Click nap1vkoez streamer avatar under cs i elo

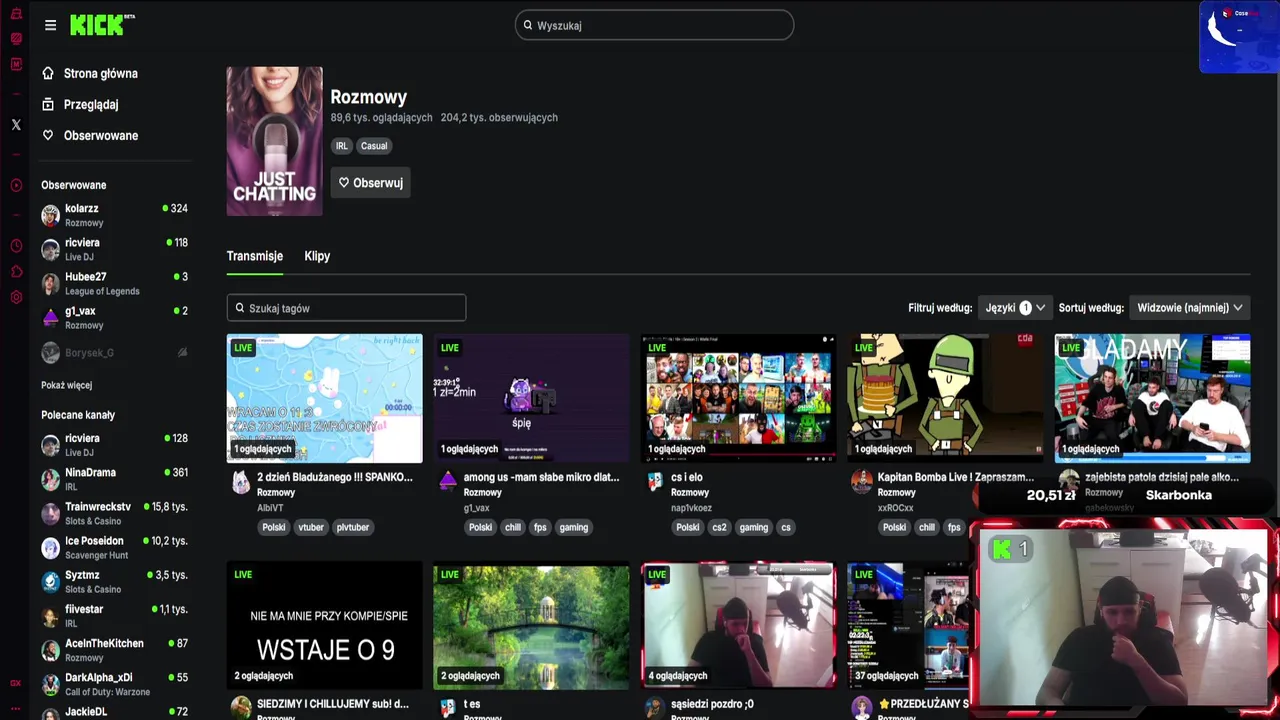coord(655,483)
